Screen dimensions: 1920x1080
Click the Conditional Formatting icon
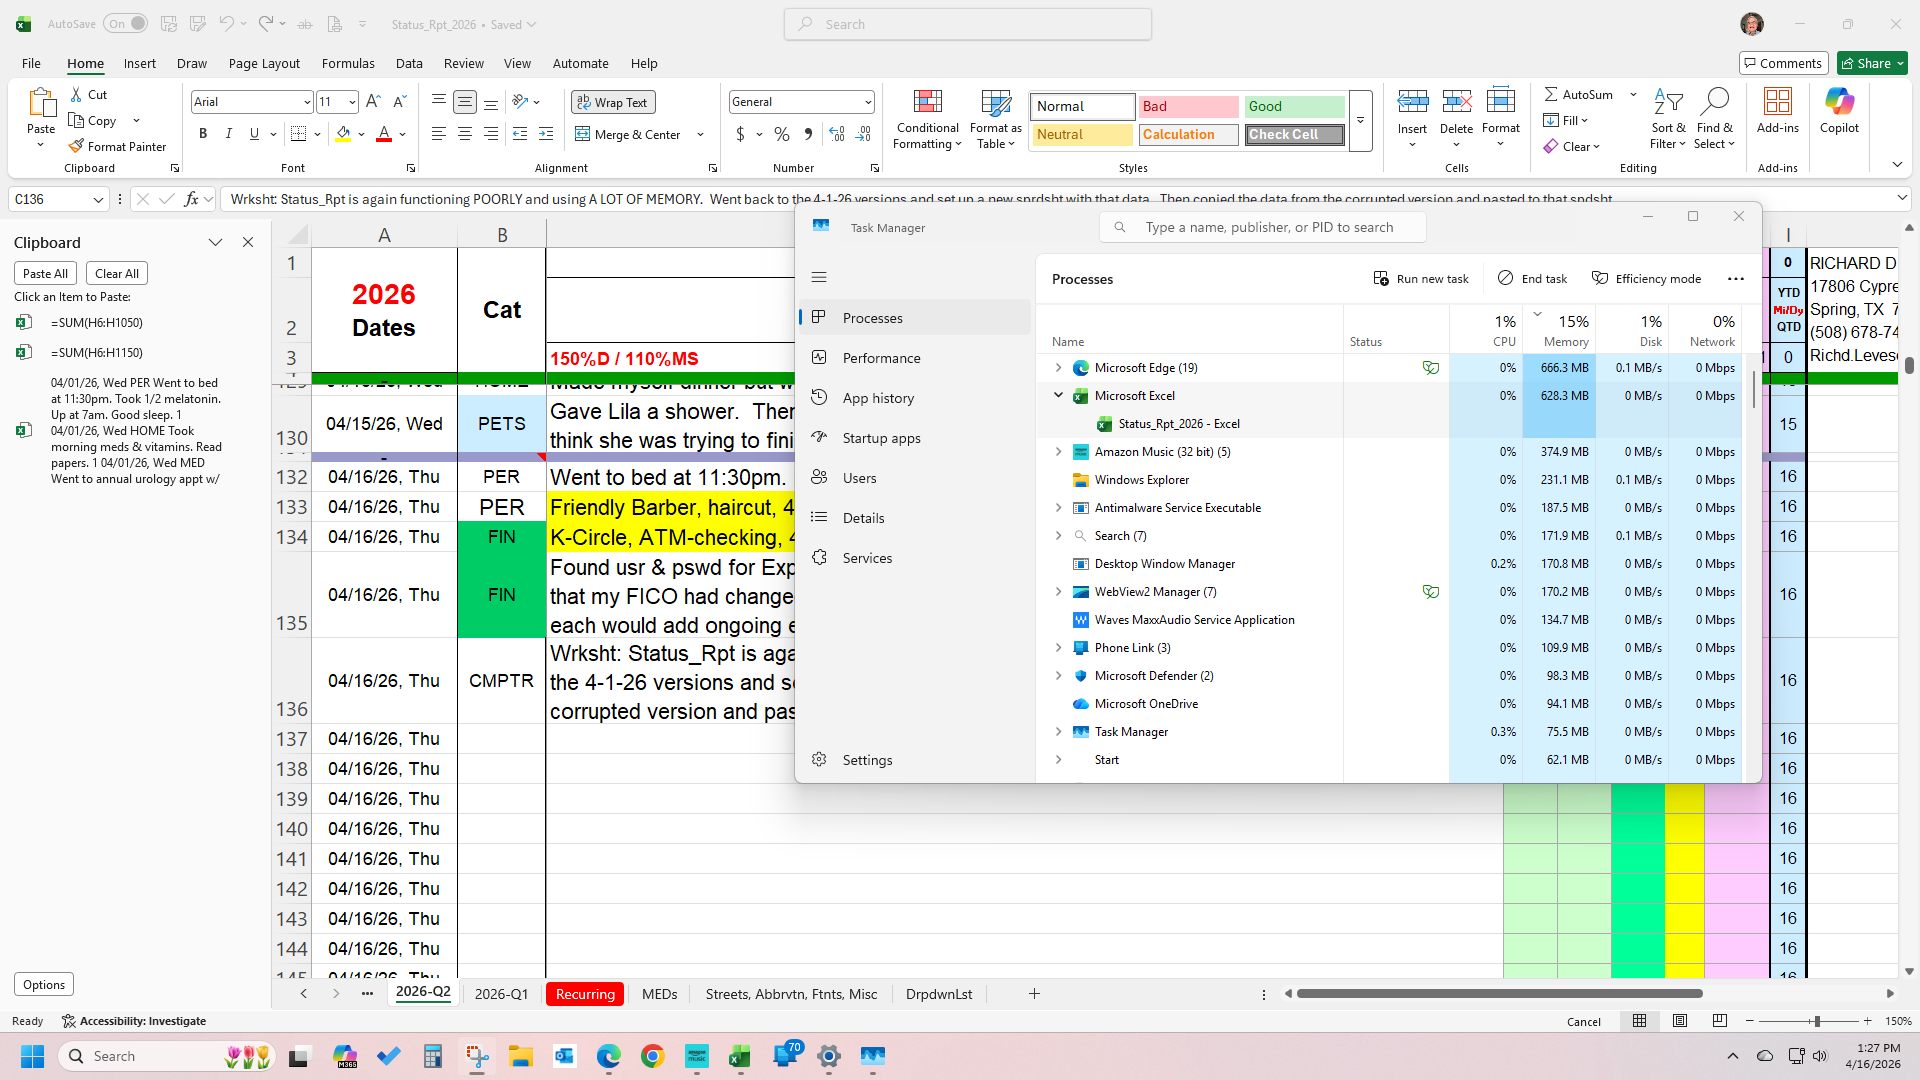click(x=927, y=102)
